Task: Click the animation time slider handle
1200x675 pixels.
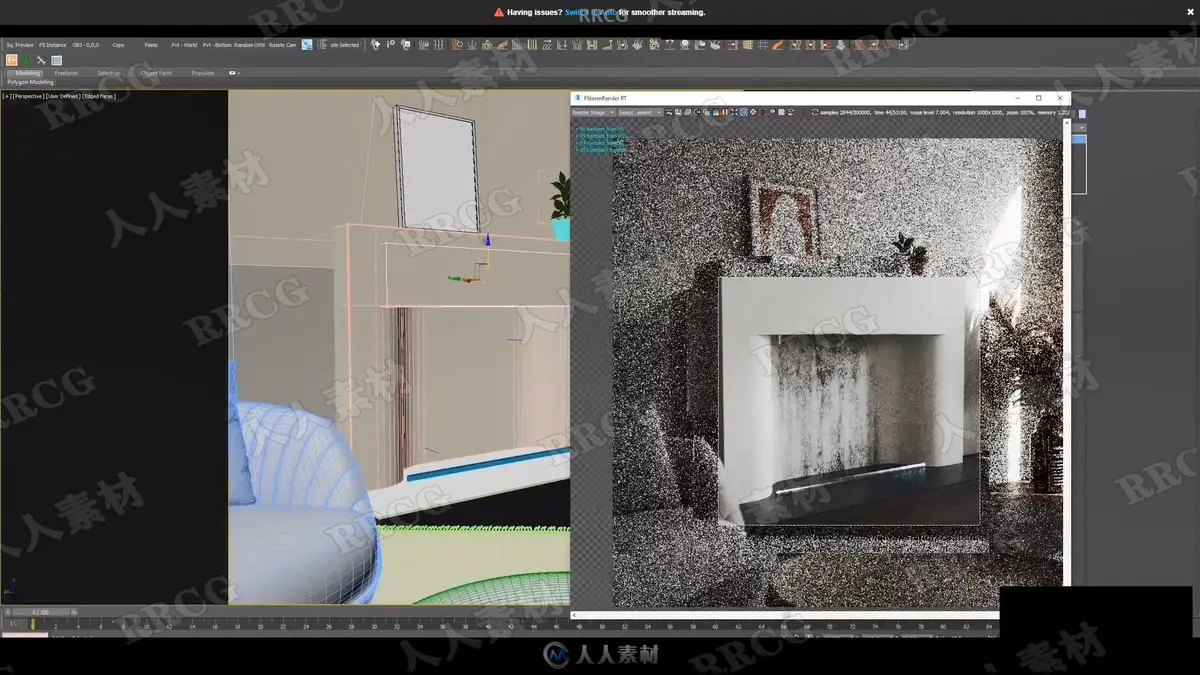Action: 42,612
